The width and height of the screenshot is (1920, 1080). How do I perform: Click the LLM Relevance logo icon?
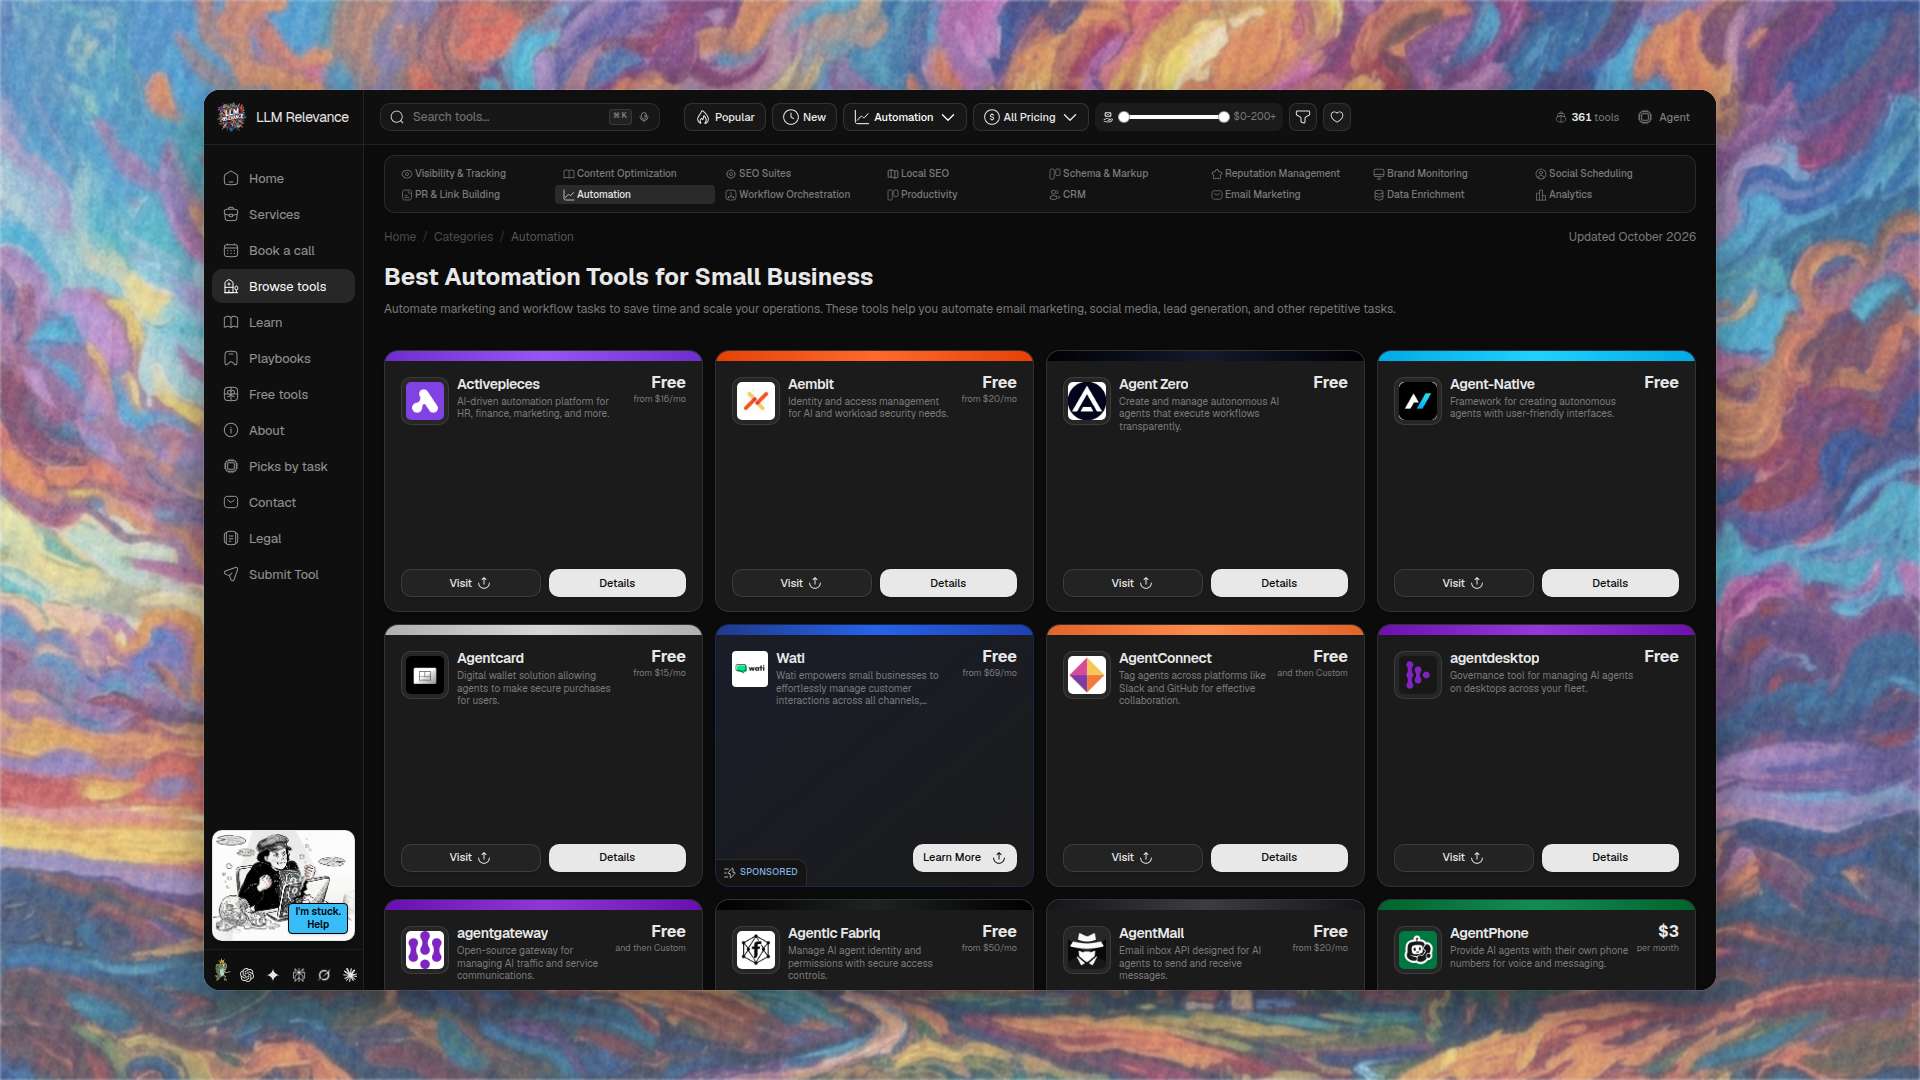[x=232, y=117]
